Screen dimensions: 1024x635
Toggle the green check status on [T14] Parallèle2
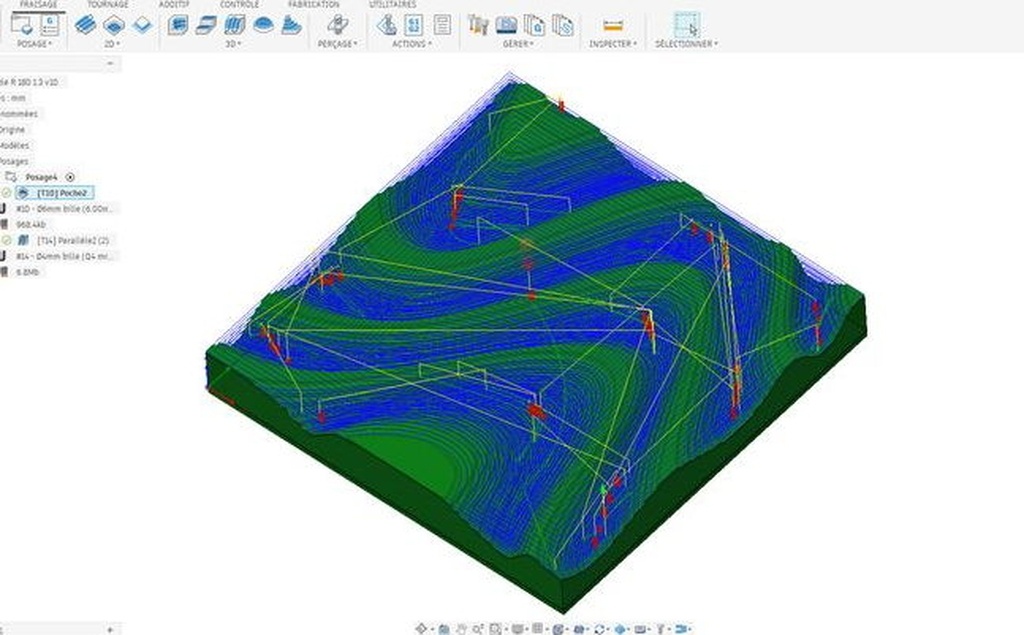6,241
